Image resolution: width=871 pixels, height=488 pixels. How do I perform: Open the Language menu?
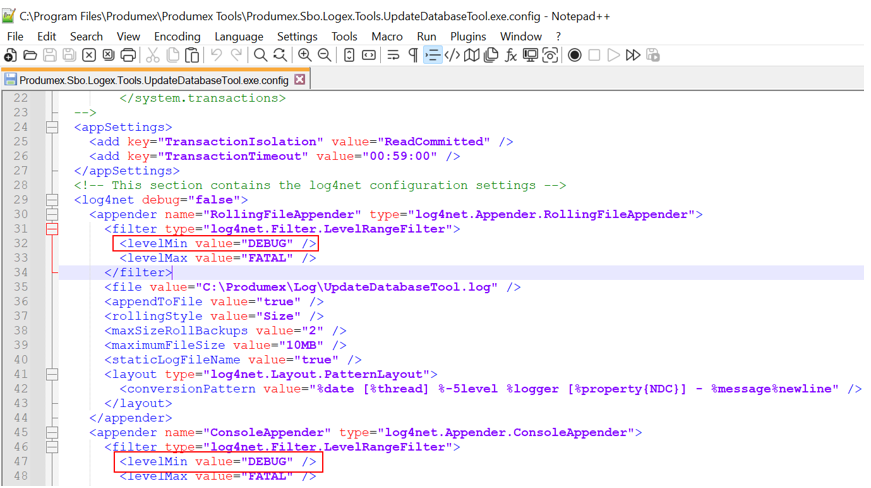click(239, 37)
